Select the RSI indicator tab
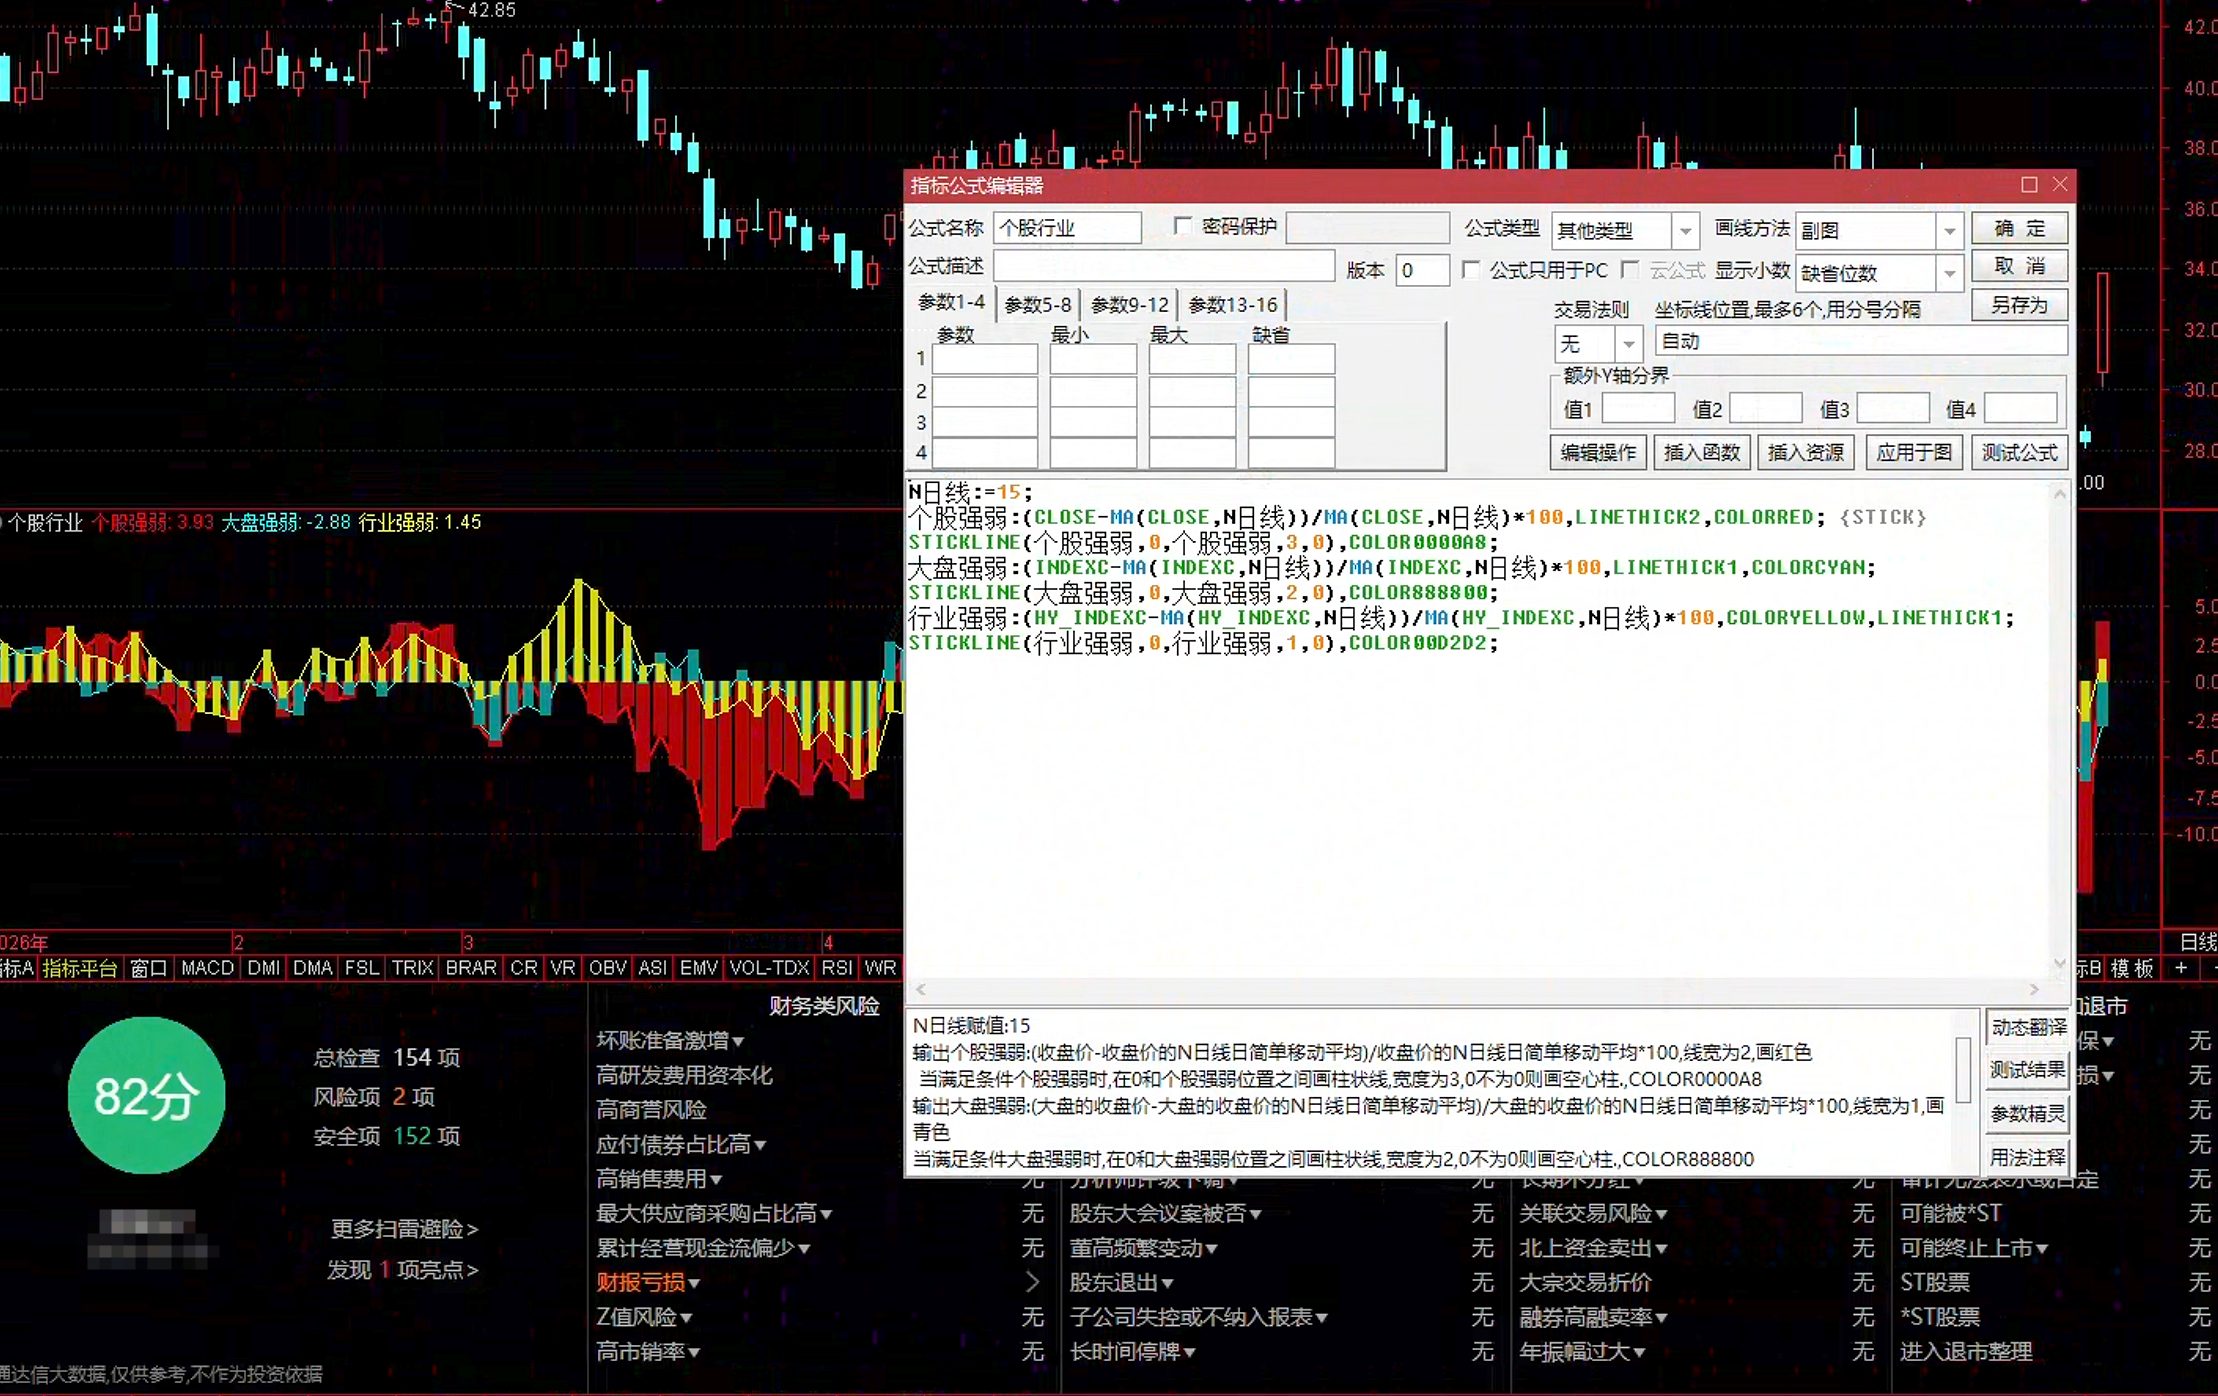Image resolution: width=2218 pixels, height=1396 pixels. 837,968
